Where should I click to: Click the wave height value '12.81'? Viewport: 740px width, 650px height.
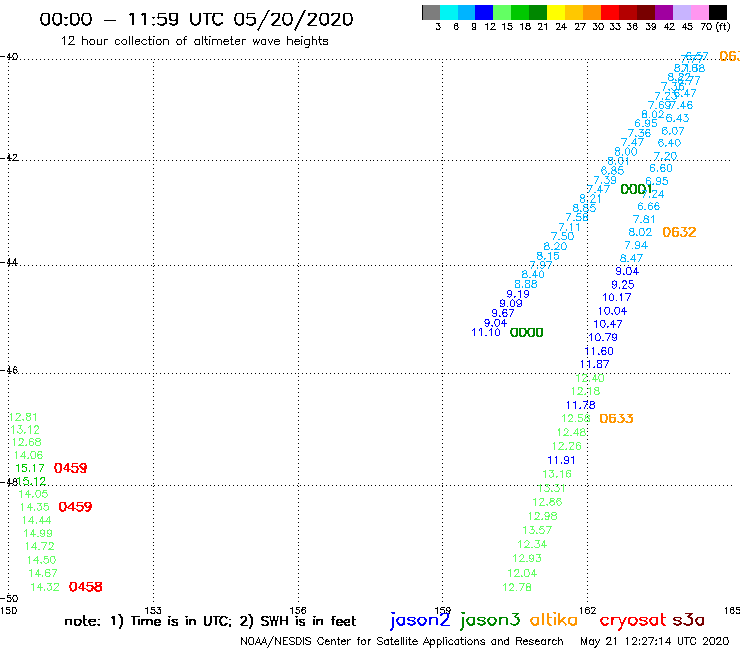pos(23,417)
